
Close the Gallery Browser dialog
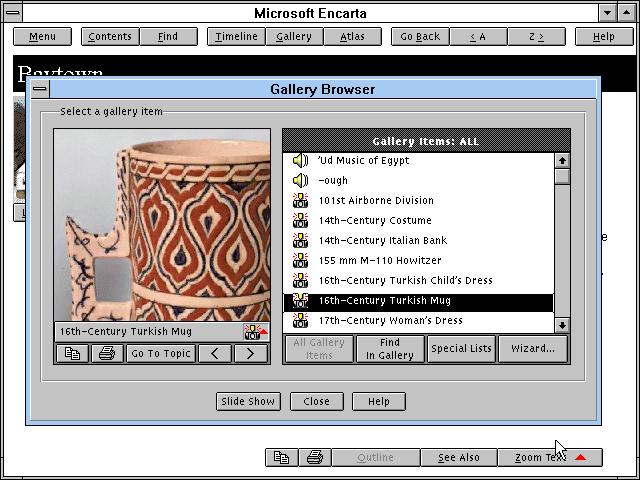317,402
